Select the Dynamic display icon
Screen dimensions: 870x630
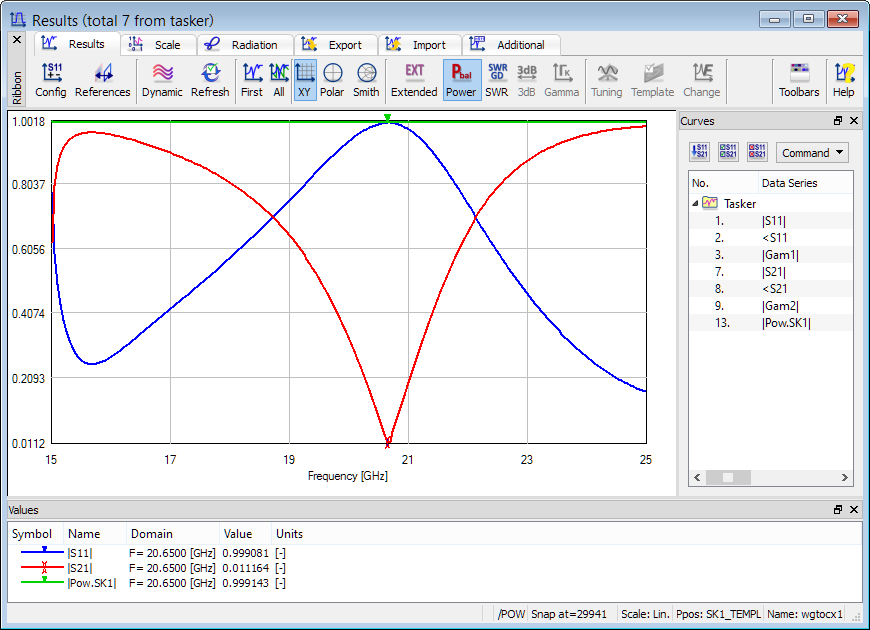(162, 80)
